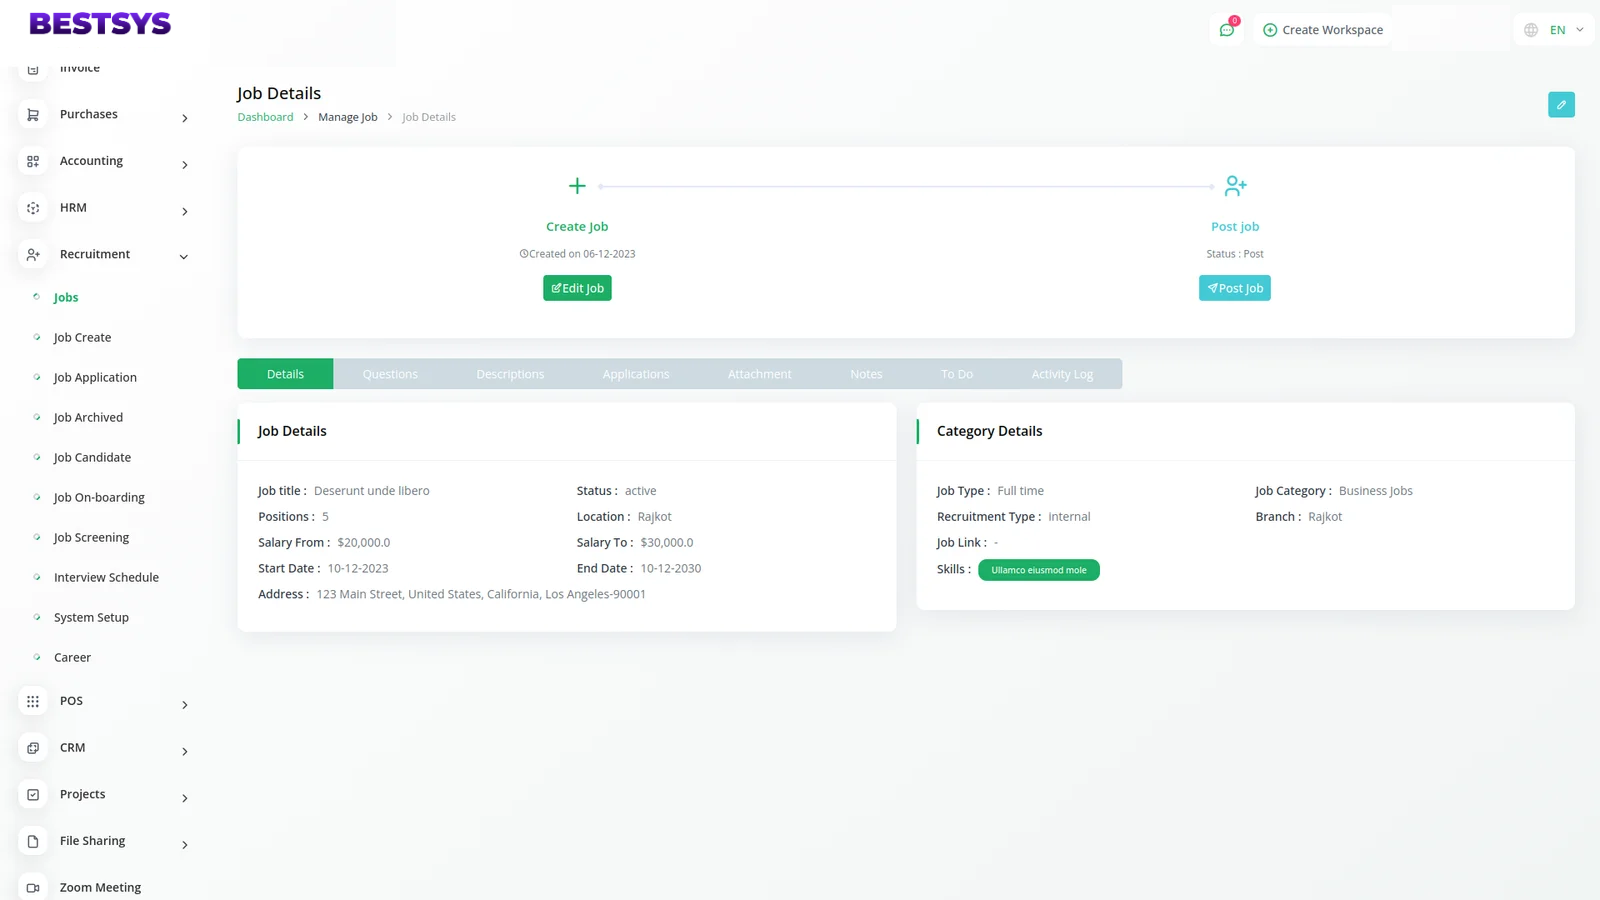Click the Create Job plus icon
Screen dimensions: 1600x900
(x=577, y=186)
